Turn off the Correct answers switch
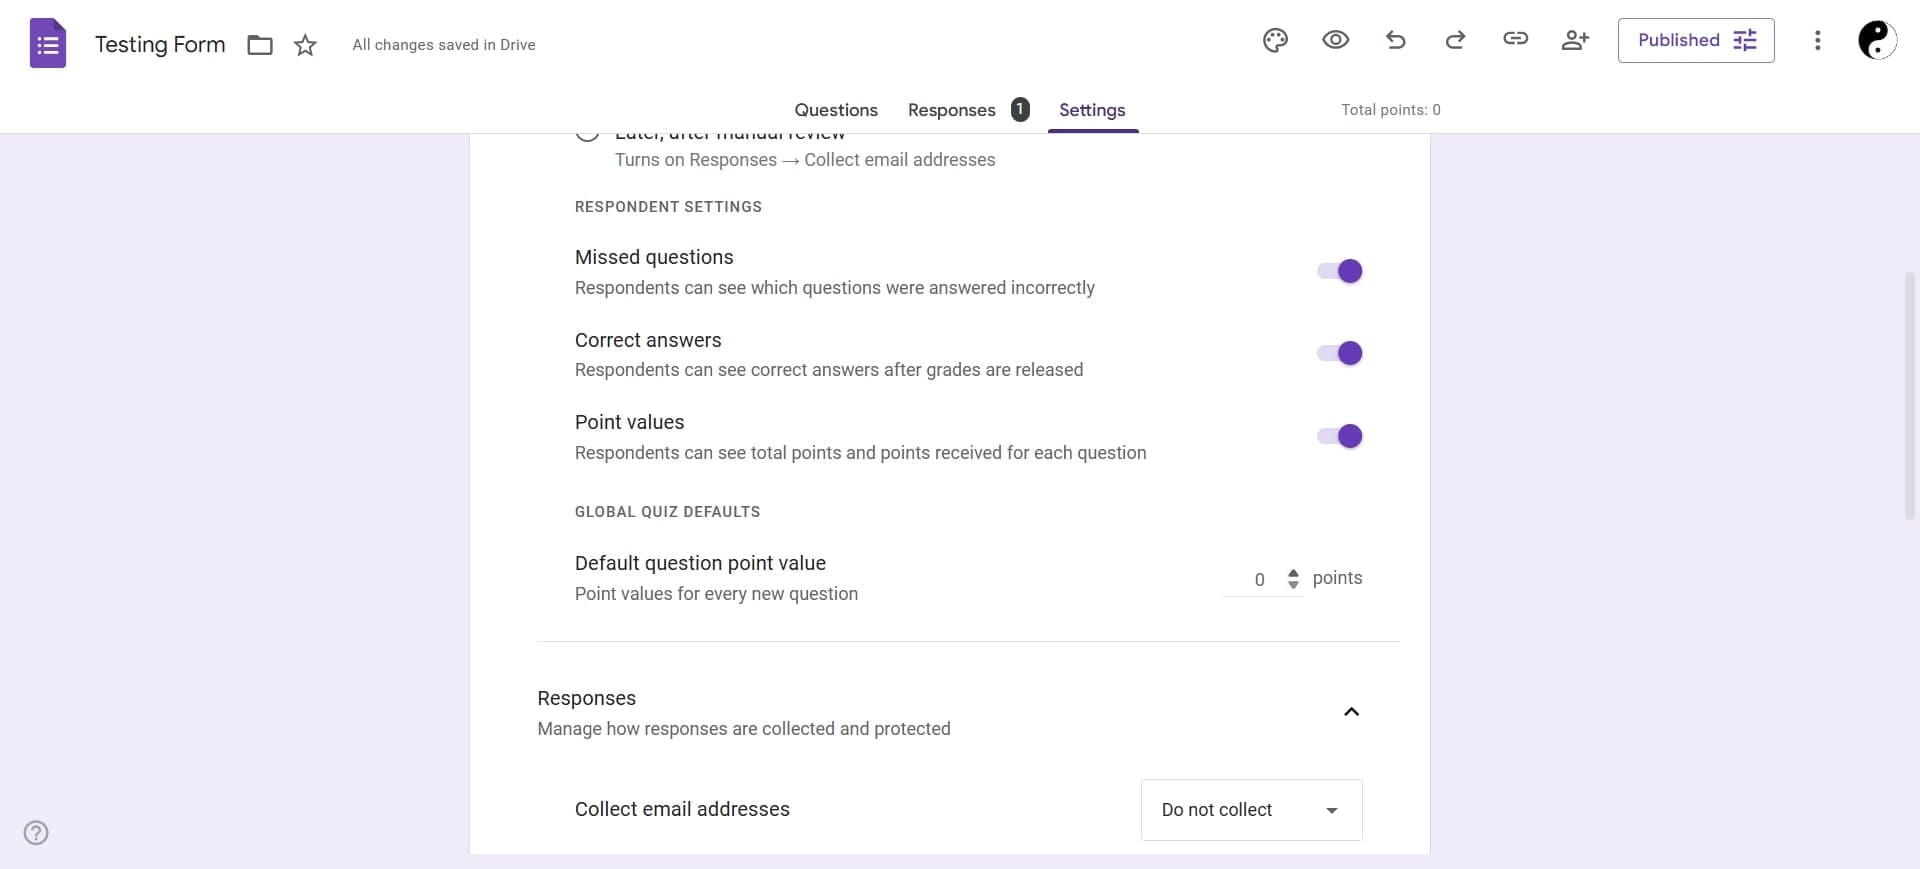Viewport: 1920px width, 869px height. pos(1339,353)
